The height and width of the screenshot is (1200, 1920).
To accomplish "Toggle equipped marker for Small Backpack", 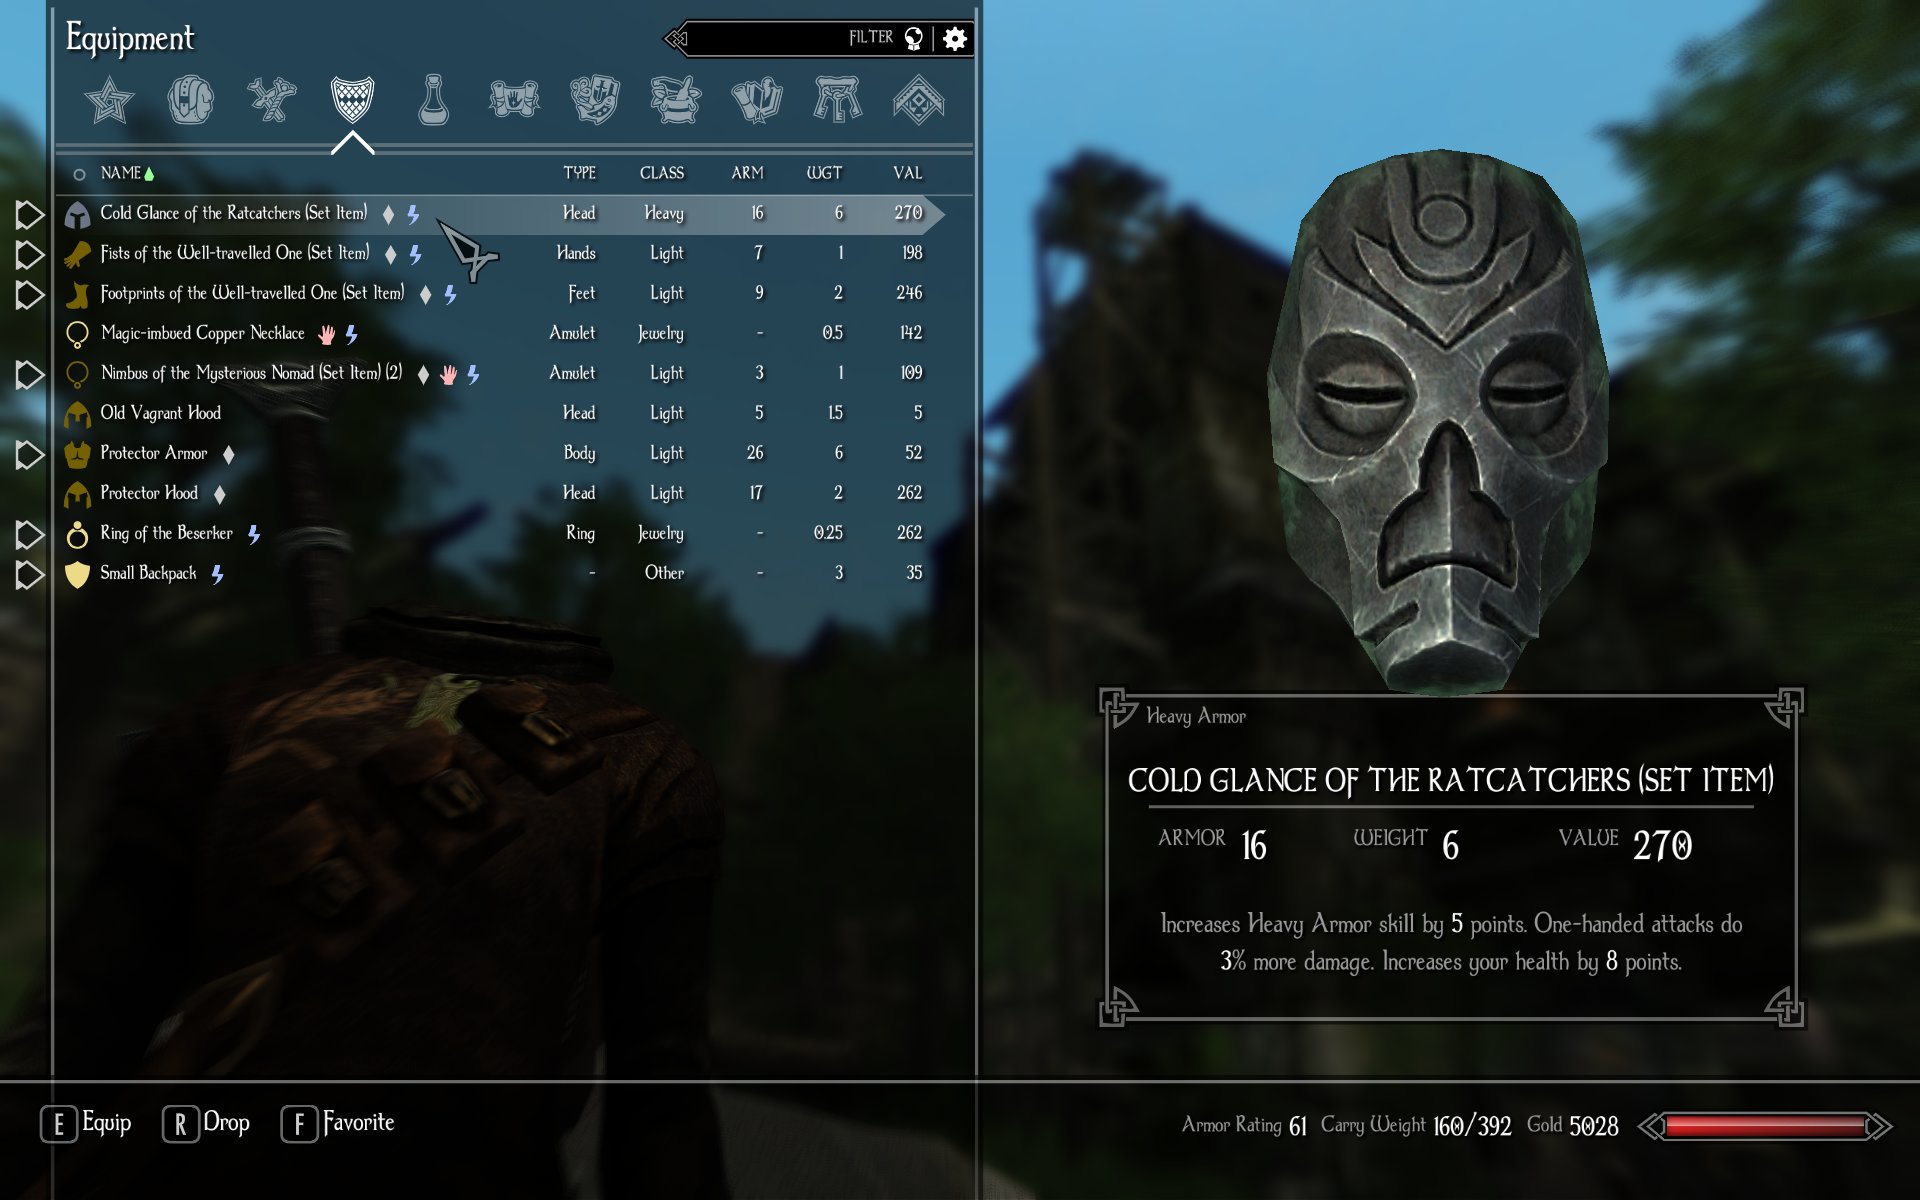I will click(30, 575).
